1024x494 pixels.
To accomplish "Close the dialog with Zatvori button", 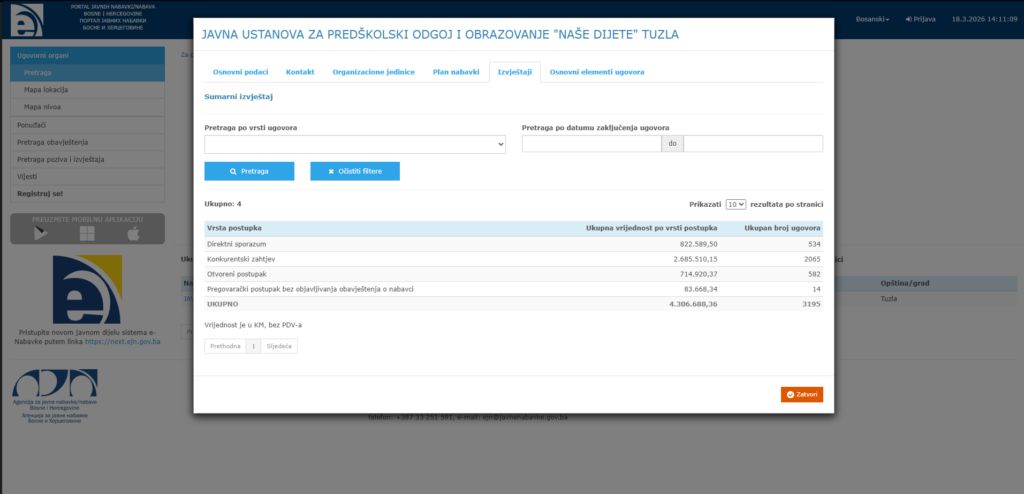I will point(801,395).
